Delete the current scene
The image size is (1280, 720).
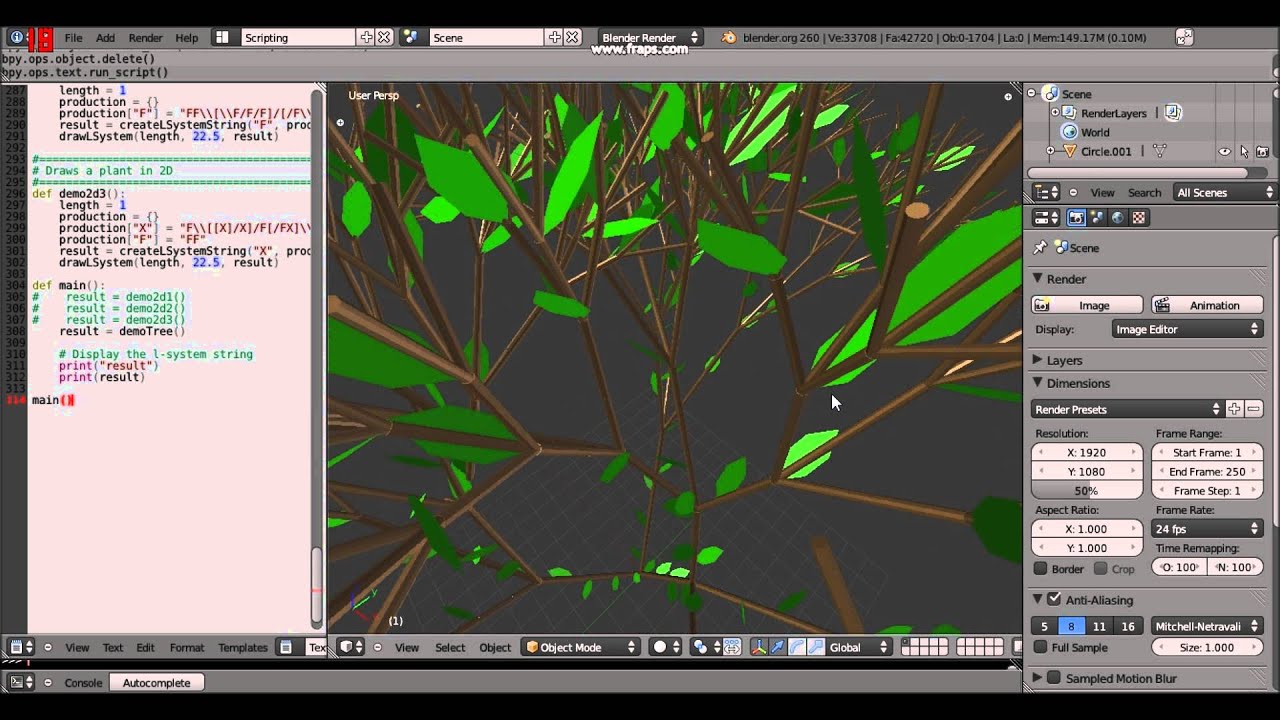(572, 37)
